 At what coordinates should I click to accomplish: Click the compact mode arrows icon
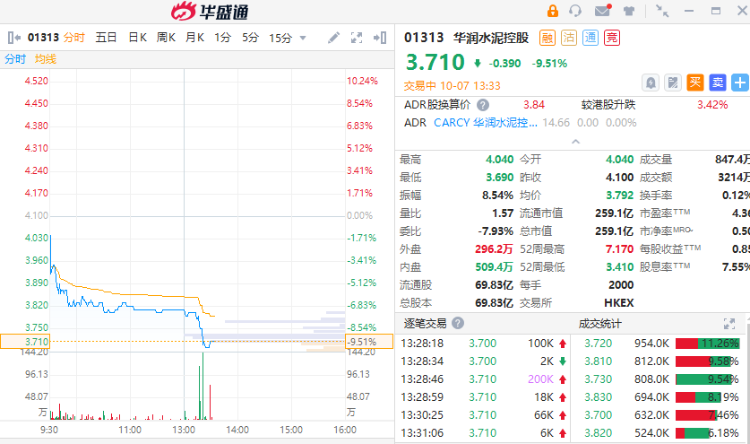[662, 11]
